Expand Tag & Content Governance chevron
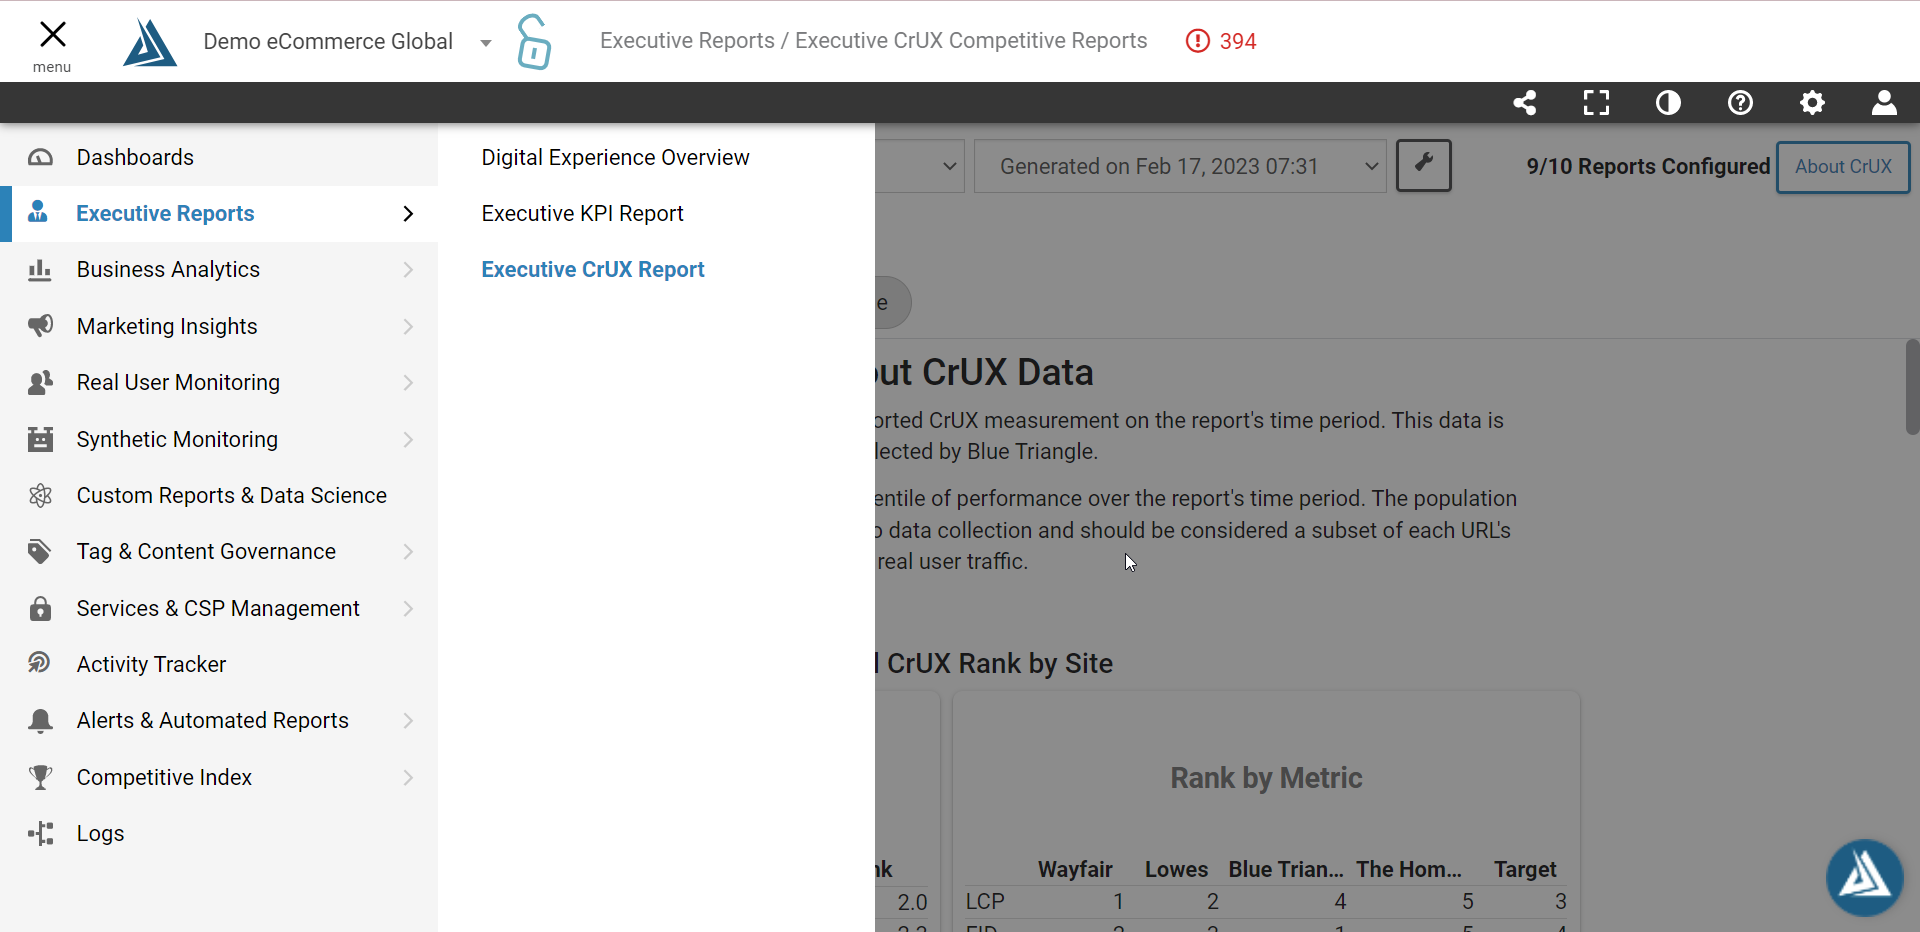The height and width of the screenshot is (932, 1920). [x=408, y=551]
